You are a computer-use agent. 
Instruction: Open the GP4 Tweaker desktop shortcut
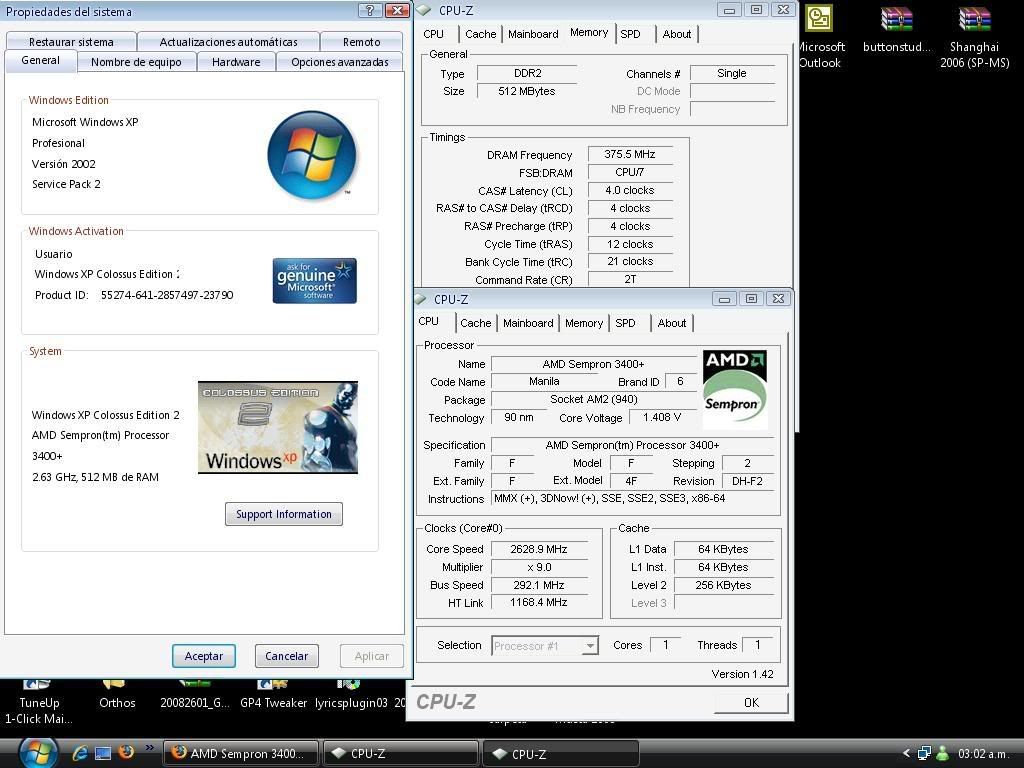pos(274,695)
